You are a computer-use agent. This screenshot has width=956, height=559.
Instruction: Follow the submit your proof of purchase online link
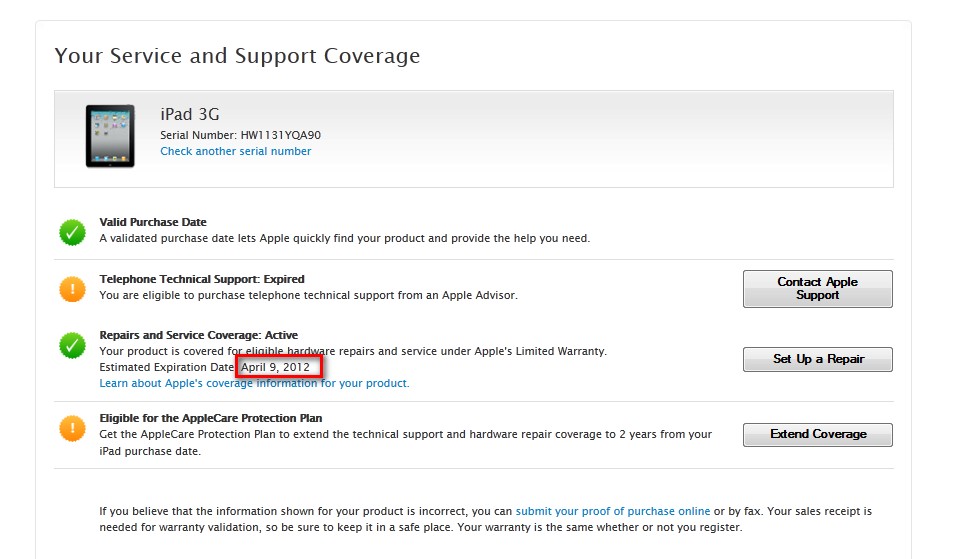(613, 511)
